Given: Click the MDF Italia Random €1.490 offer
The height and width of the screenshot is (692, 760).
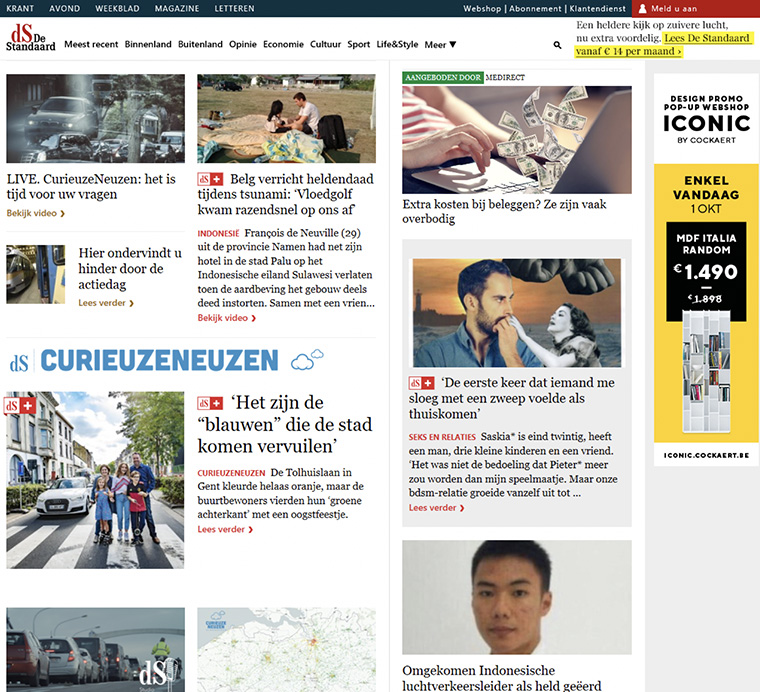Looking at the screenshot, I should point(706,271).
